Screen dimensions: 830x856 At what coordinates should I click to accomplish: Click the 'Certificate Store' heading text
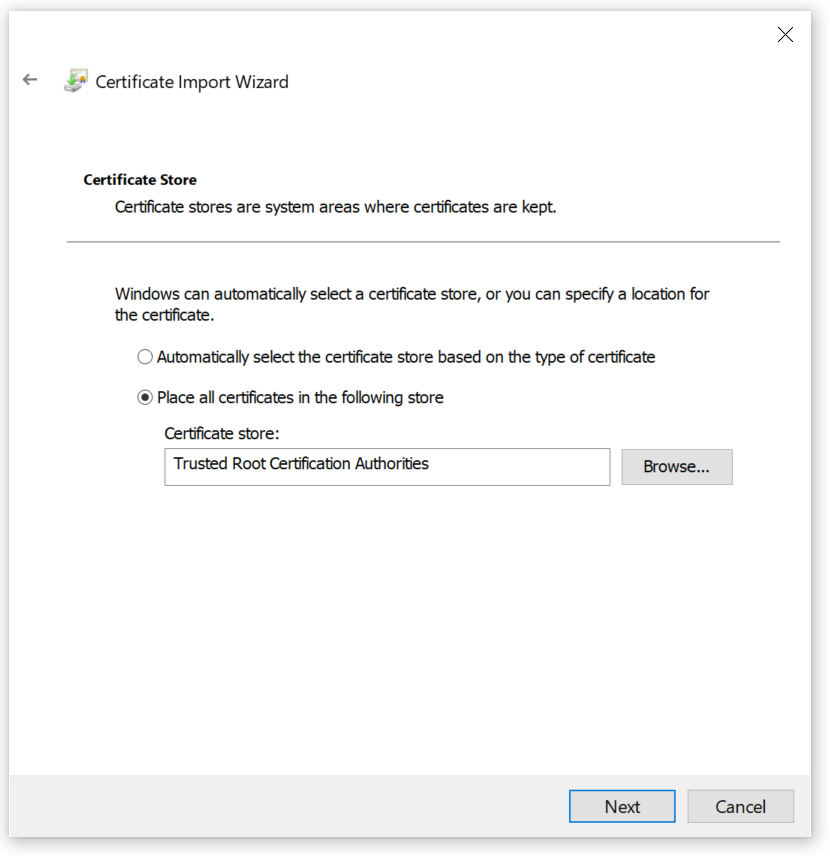click(x=140, y=180)
